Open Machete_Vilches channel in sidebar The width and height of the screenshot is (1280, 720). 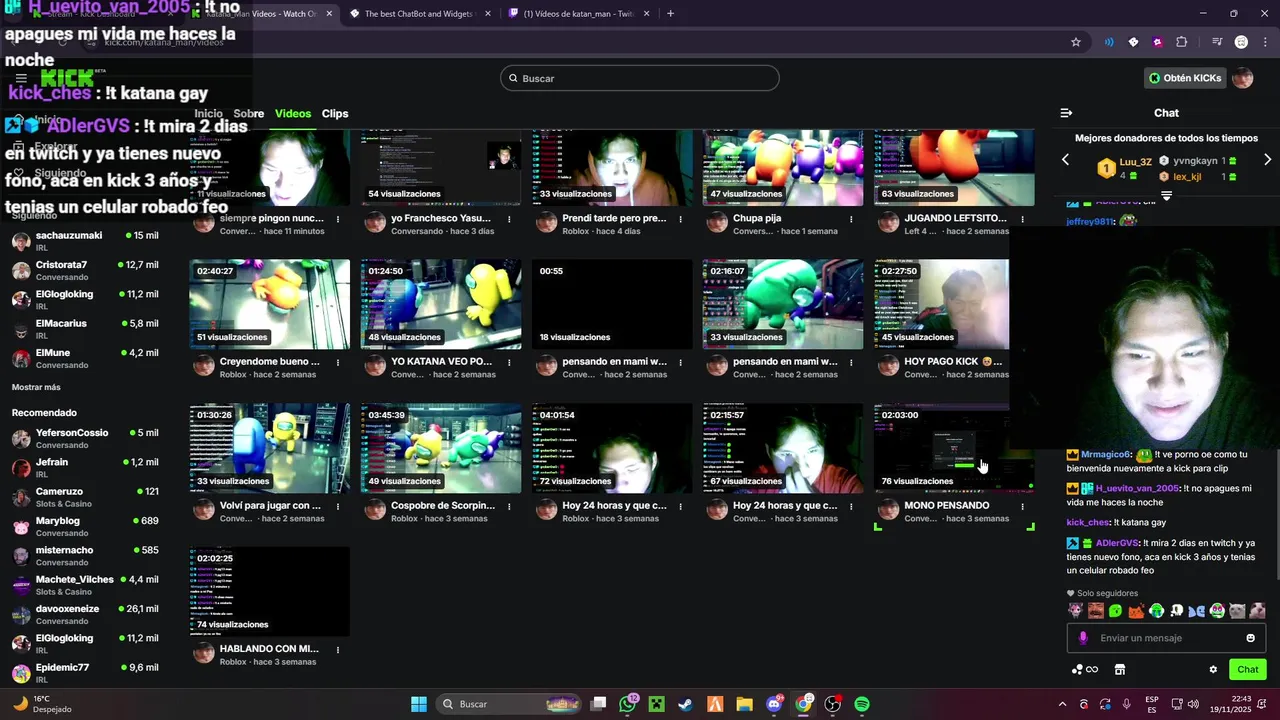[x=85, y=585]
